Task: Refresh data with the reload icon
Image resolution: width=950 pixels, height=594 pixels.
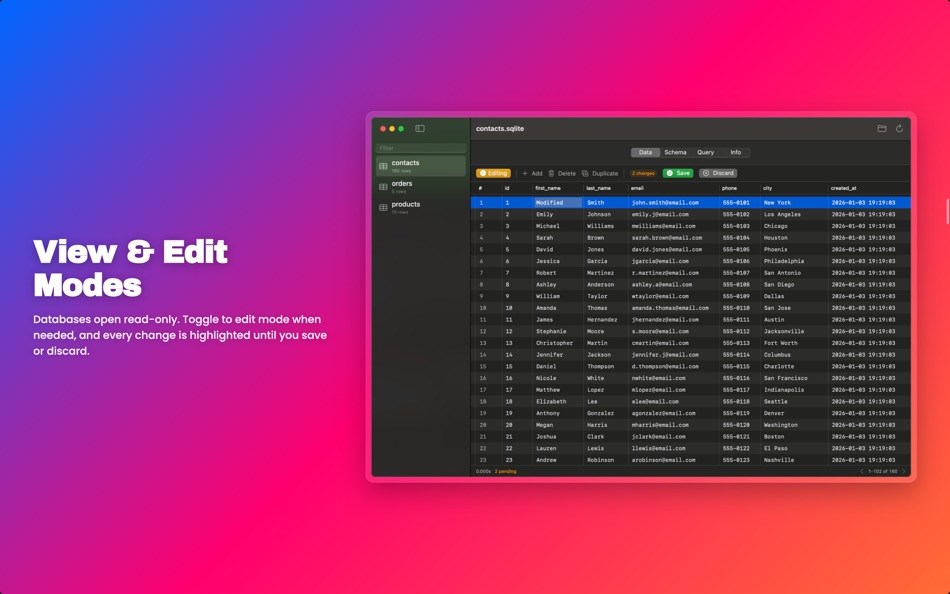Action: coord(900,128)
